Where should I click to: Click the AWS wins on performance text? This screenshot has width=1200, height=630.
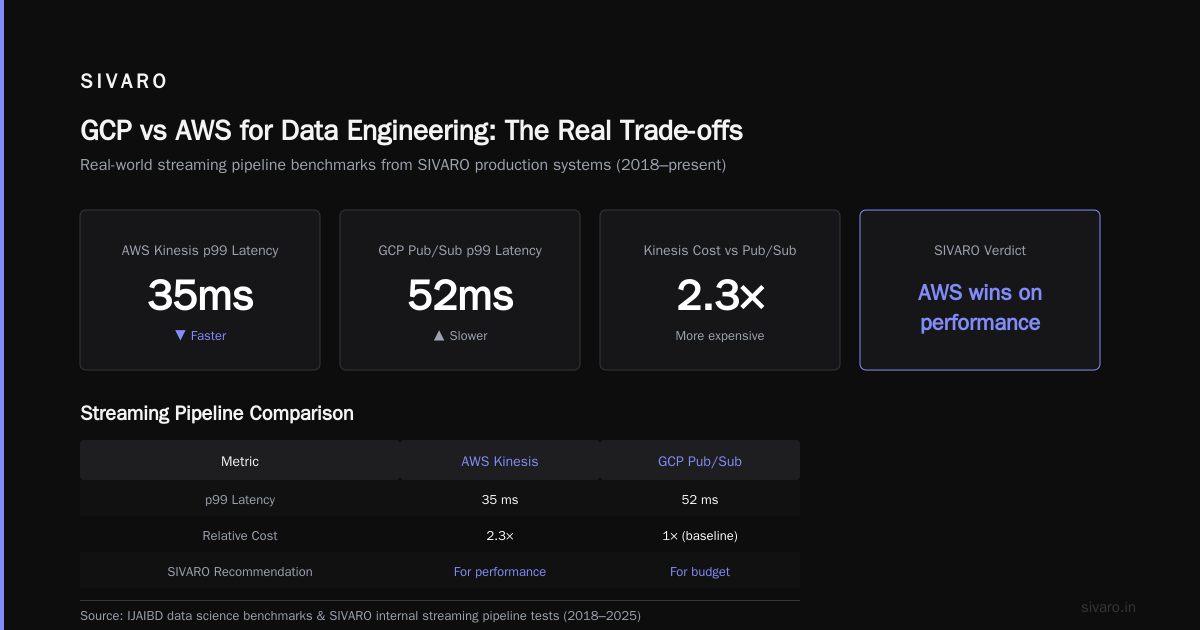(x=980, y=308)
